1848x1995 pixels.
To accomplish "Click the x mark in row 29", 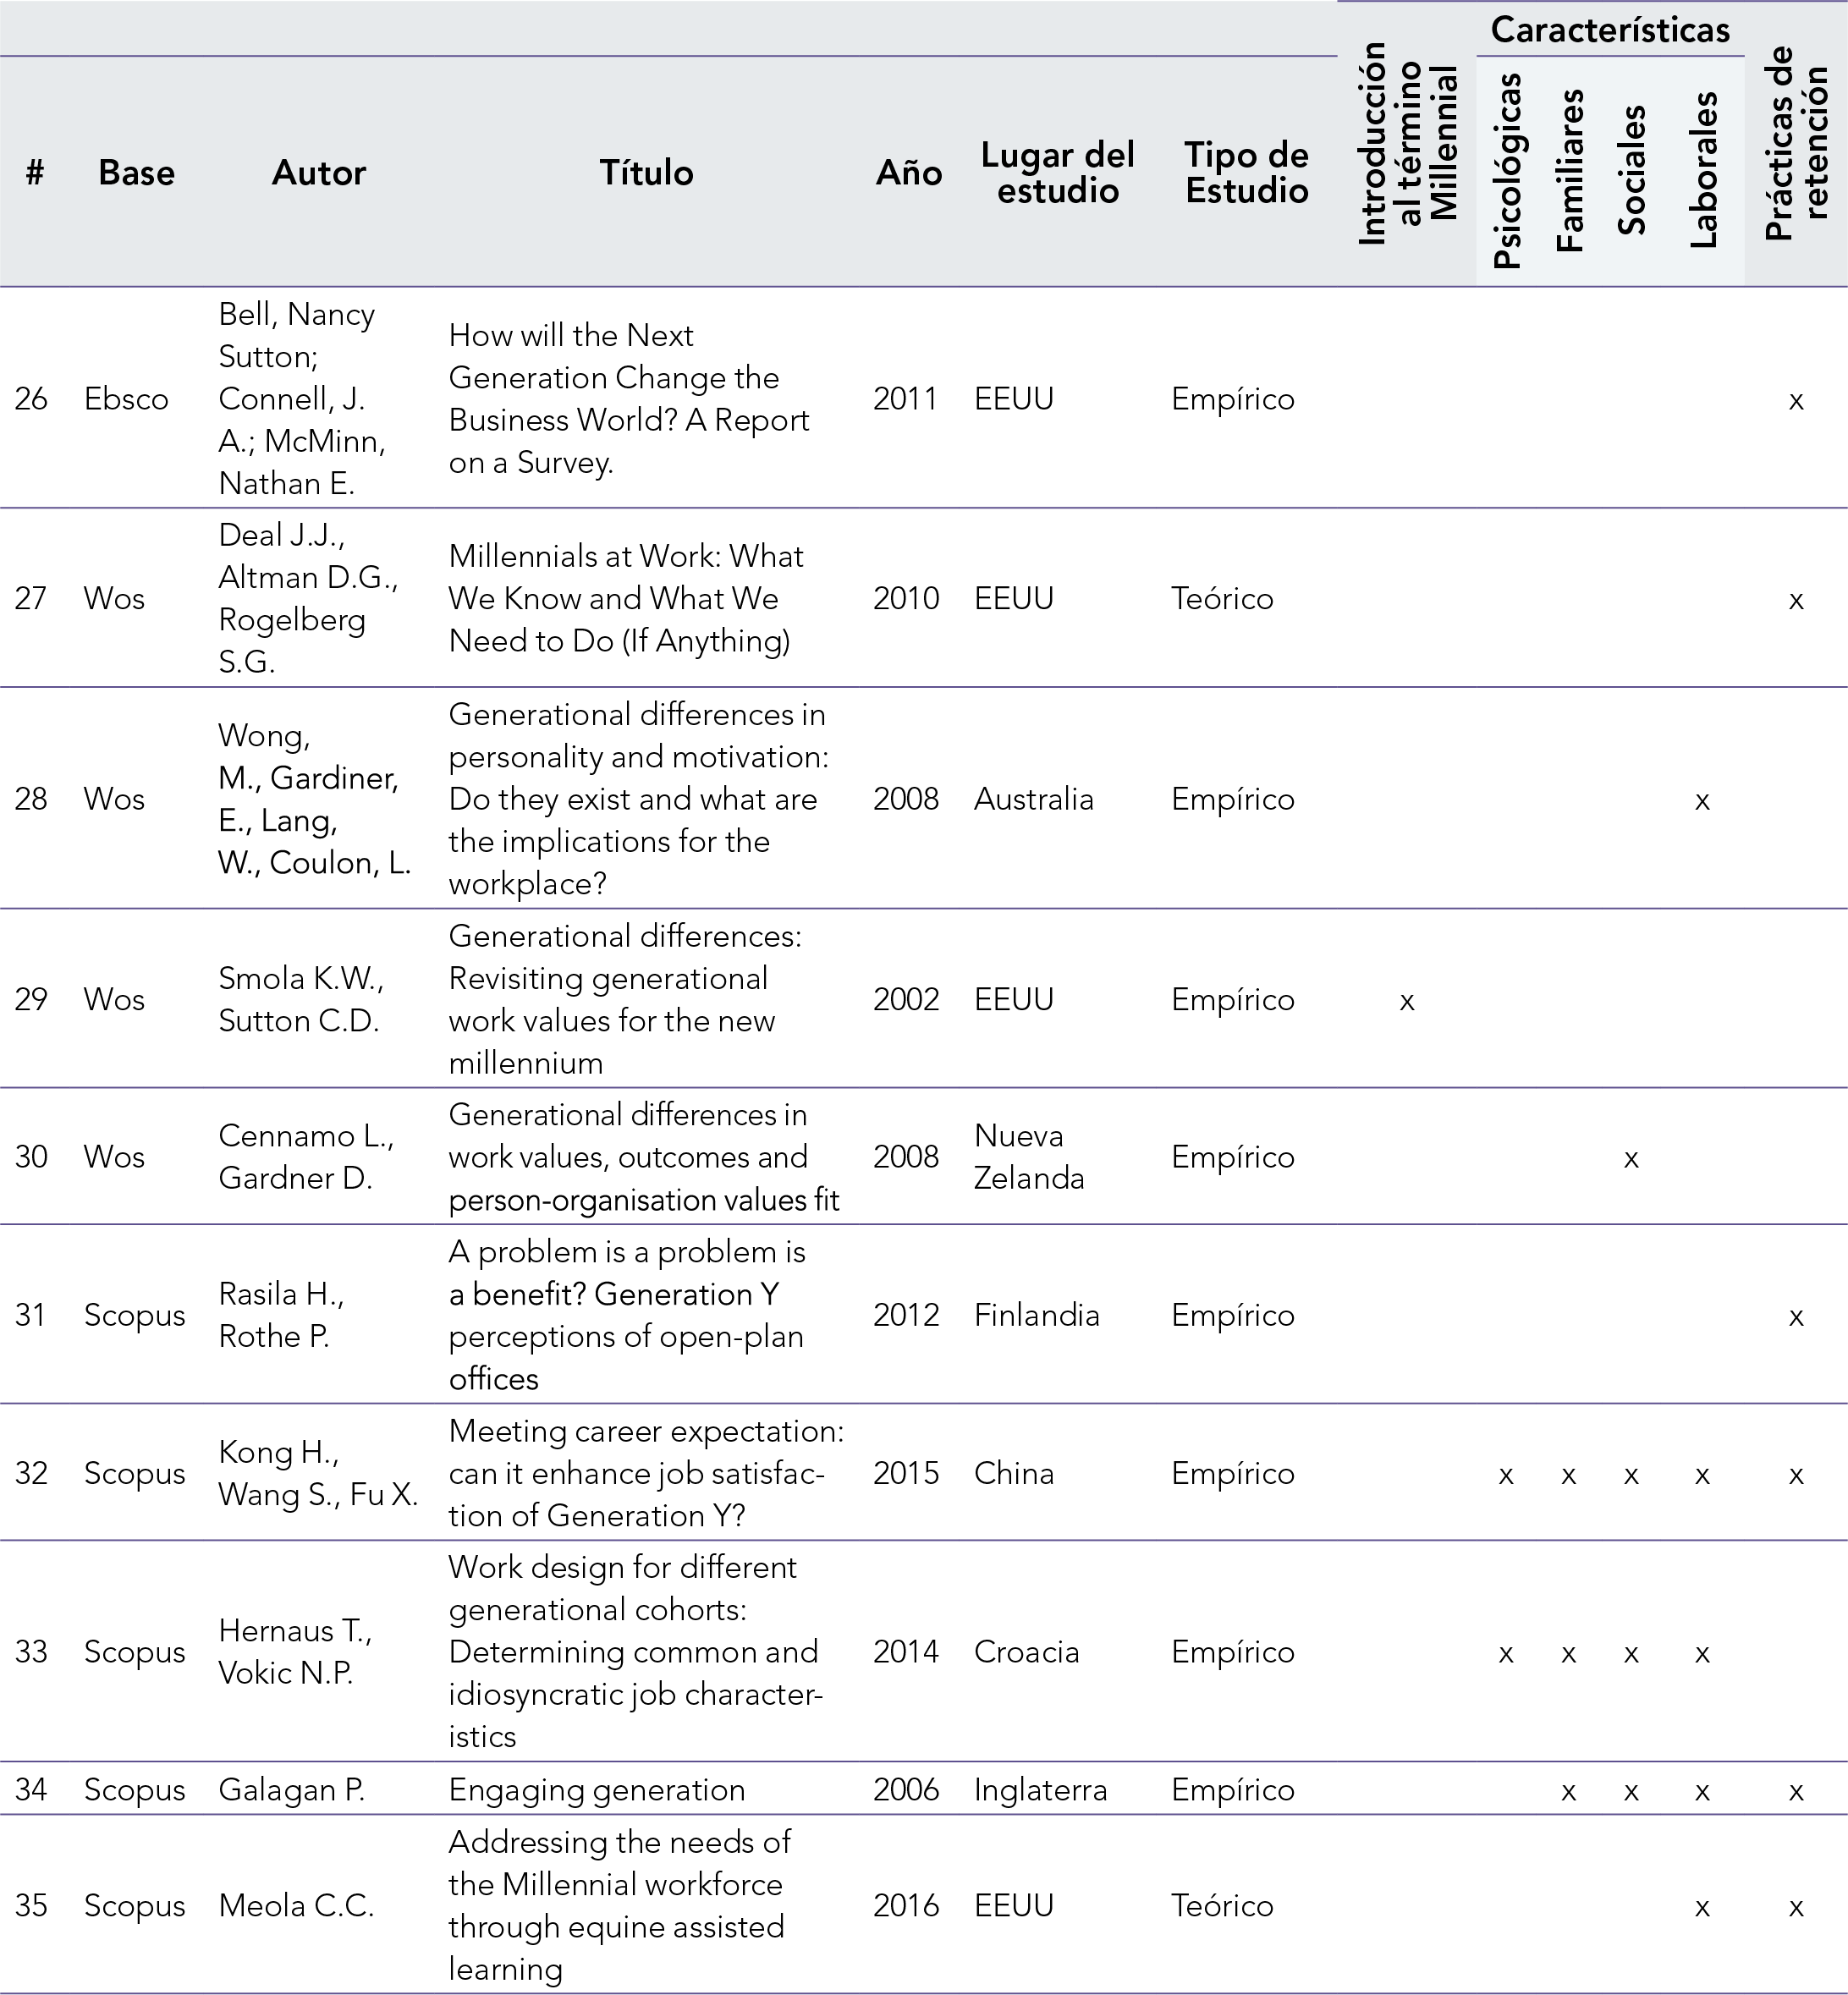I will [x=1406, y=1001].
